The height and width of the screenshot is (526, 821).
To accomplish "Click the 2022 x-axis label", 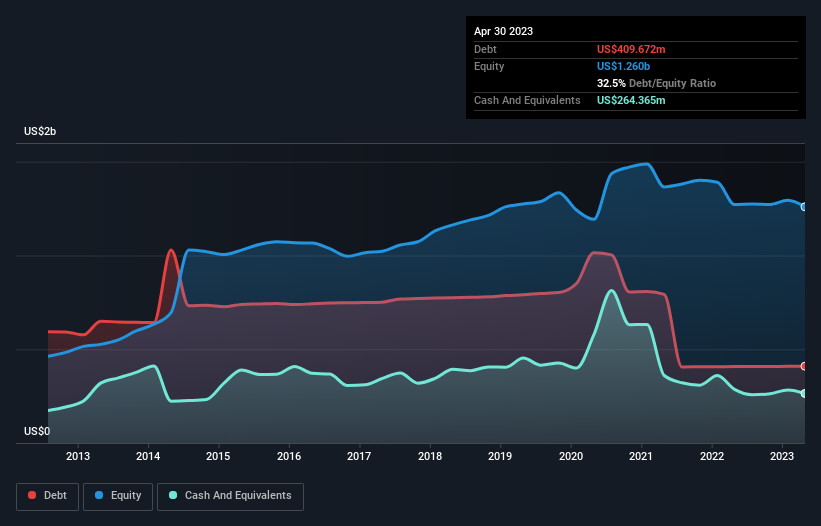I will click(x=712, y=456).
